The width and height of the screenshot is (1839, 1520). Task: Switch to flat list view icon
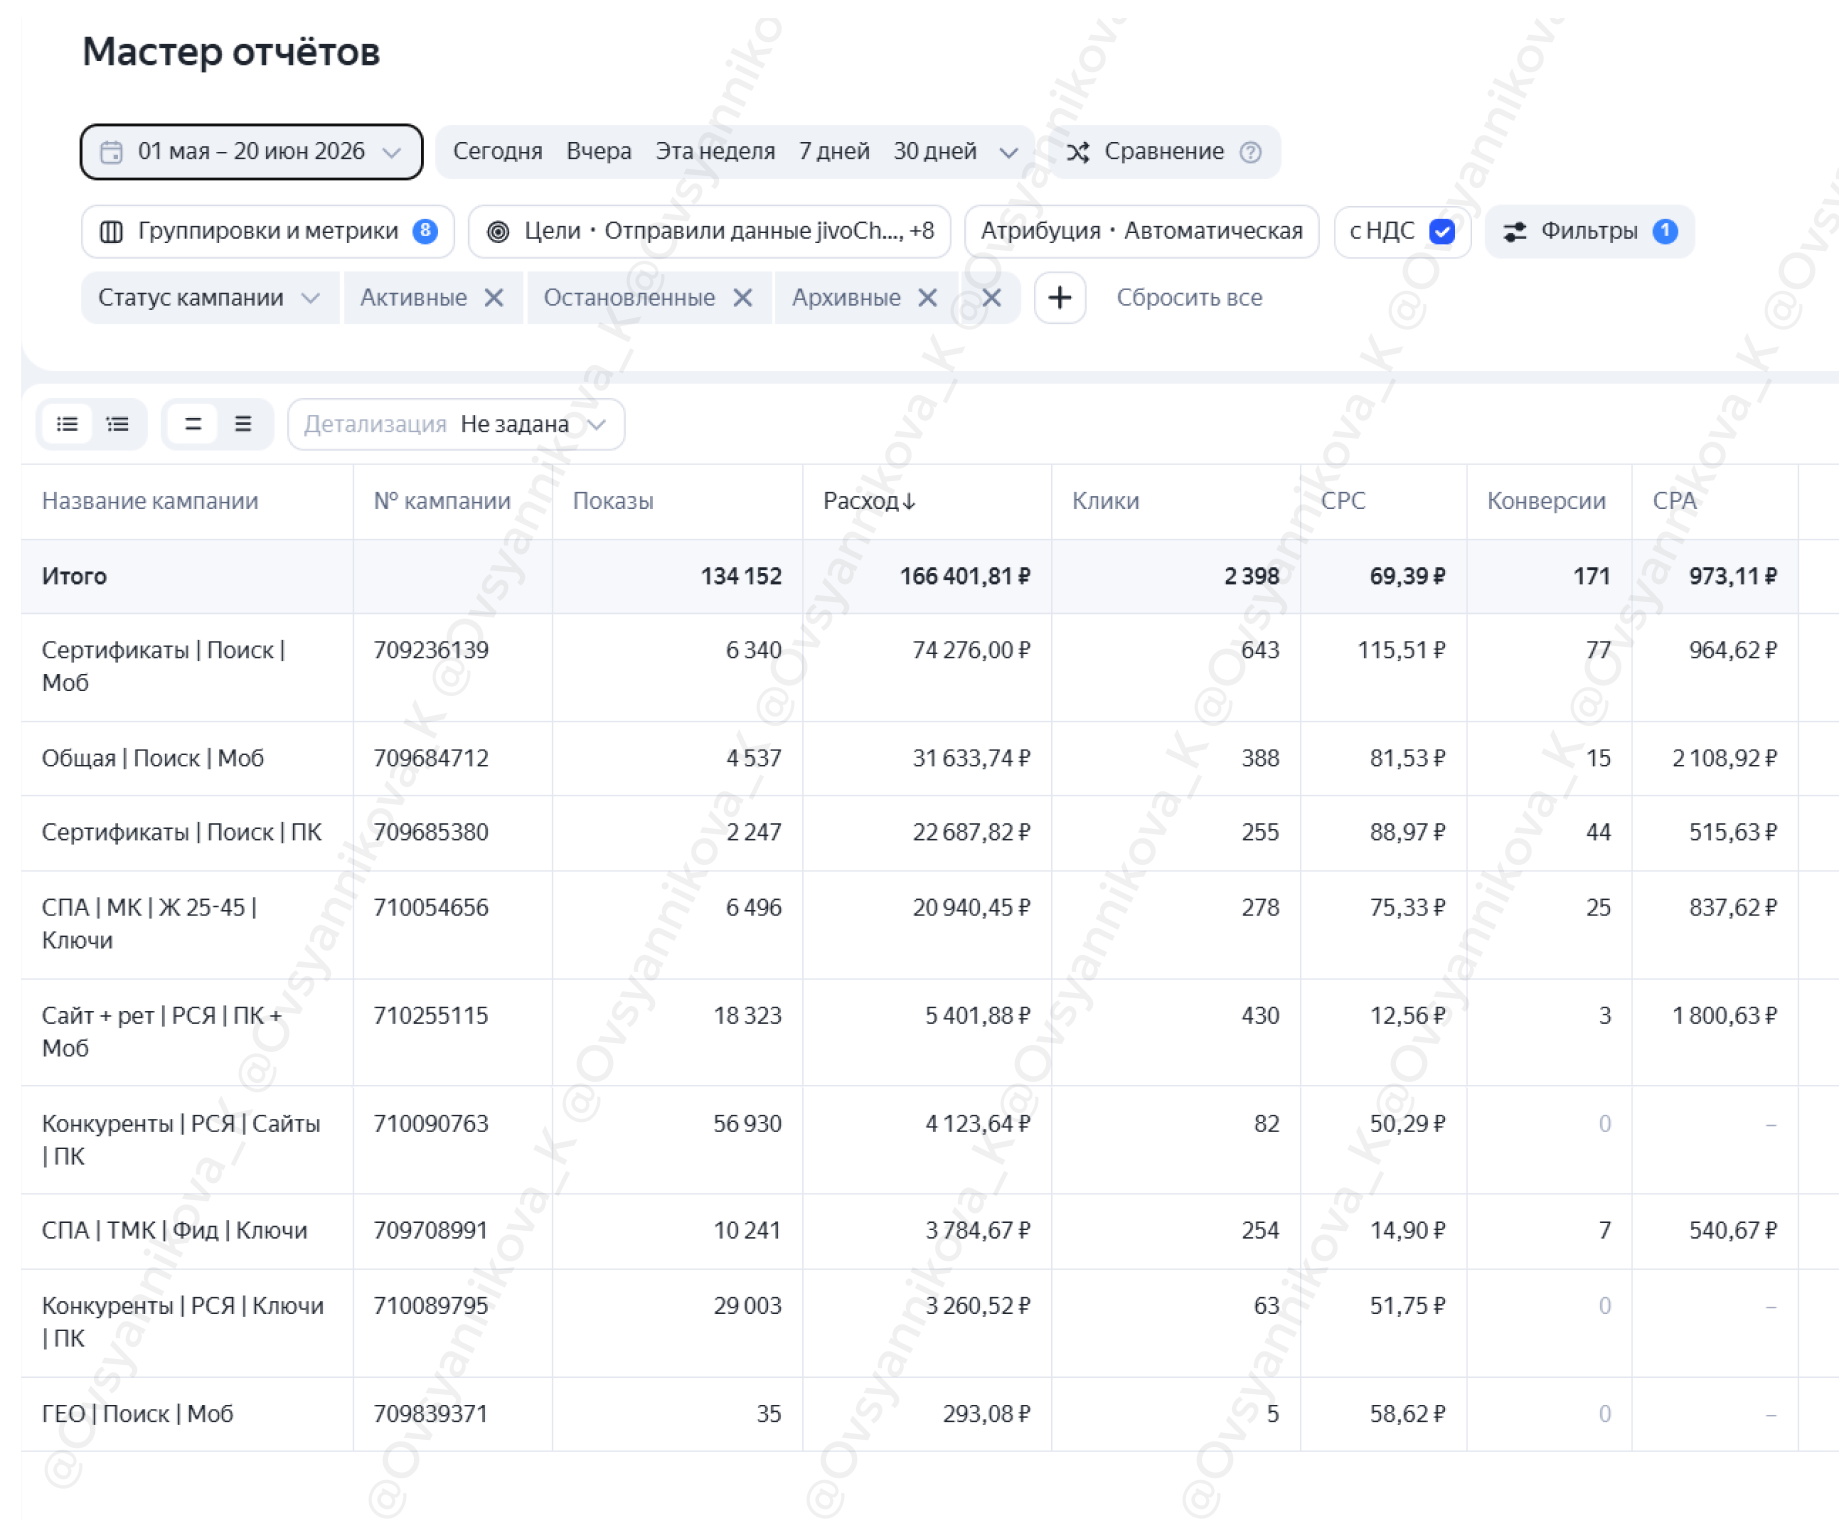click(x=68, y=424)
